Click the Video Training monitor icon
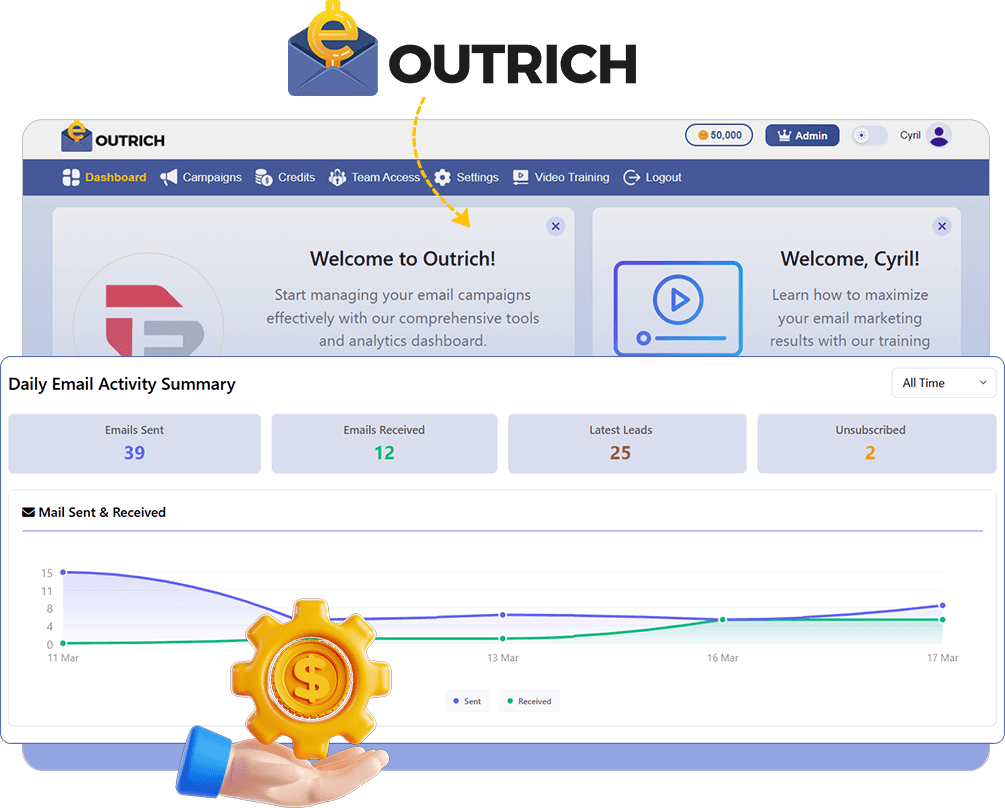The height and width of the screenshot is (808, 1005). tap(520, 177)
